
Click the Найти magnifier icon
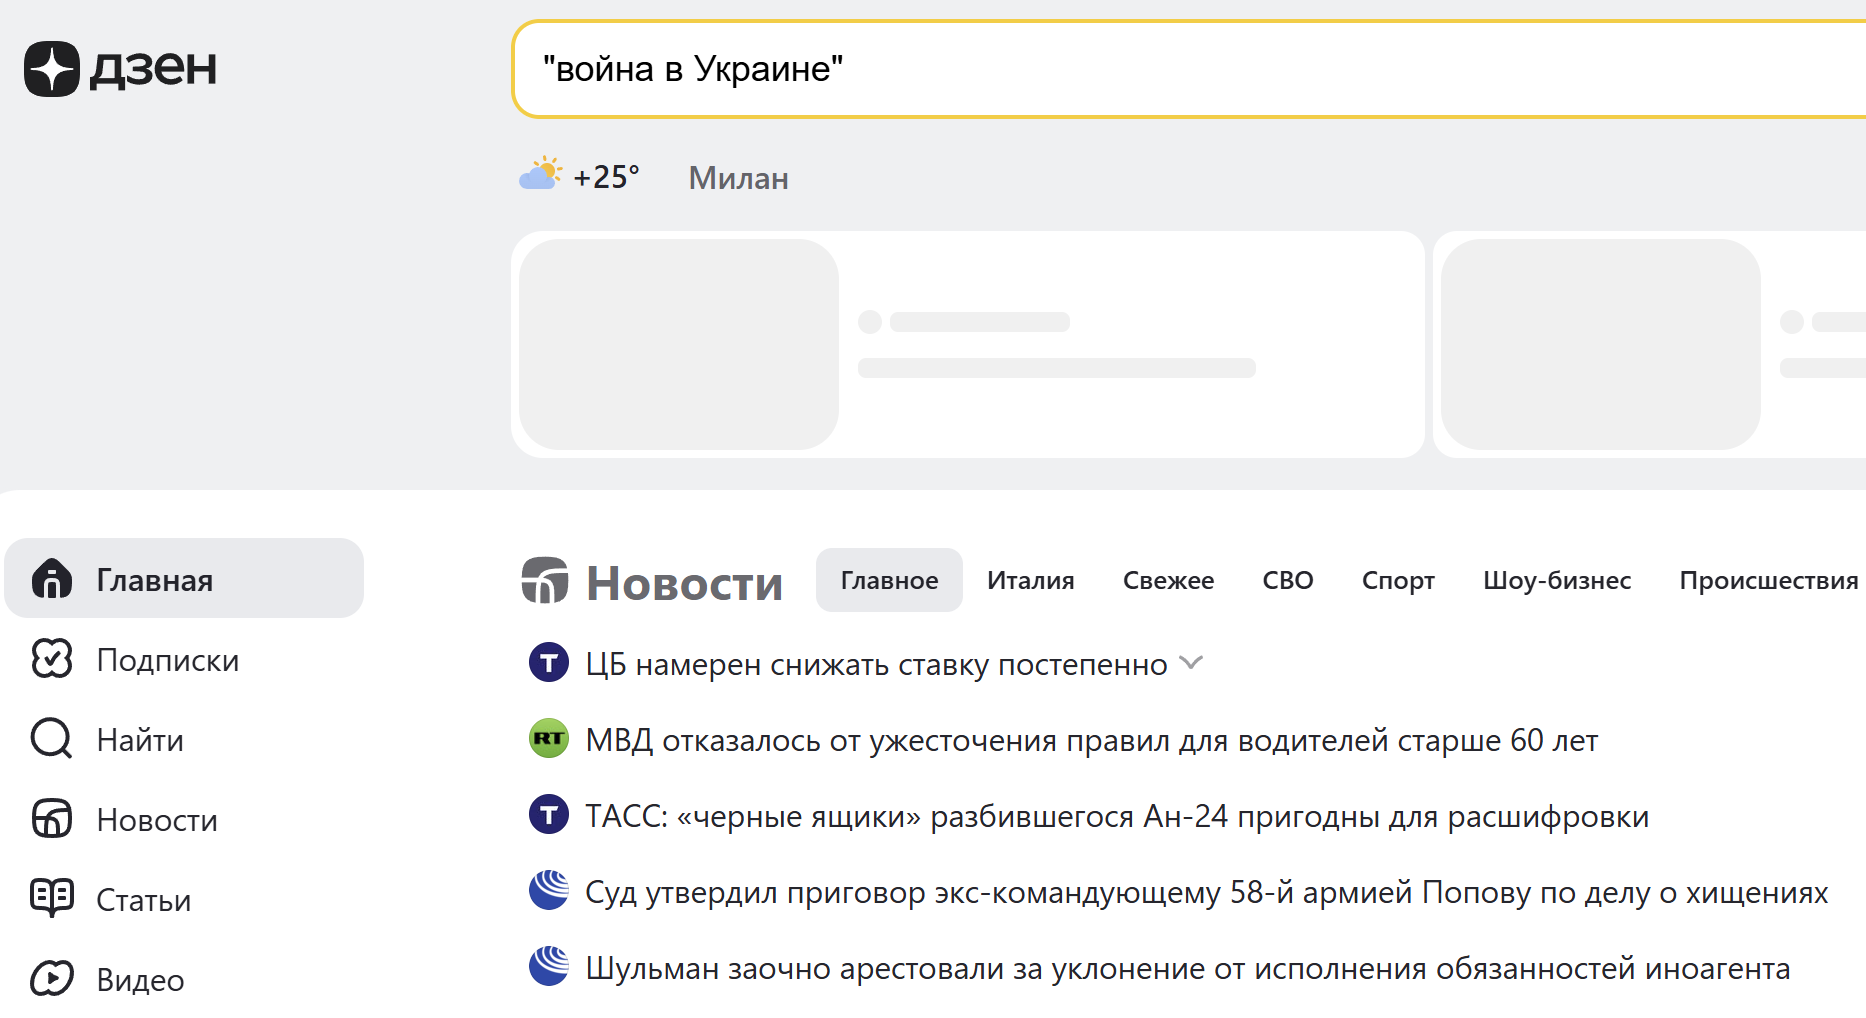[52, 739]
